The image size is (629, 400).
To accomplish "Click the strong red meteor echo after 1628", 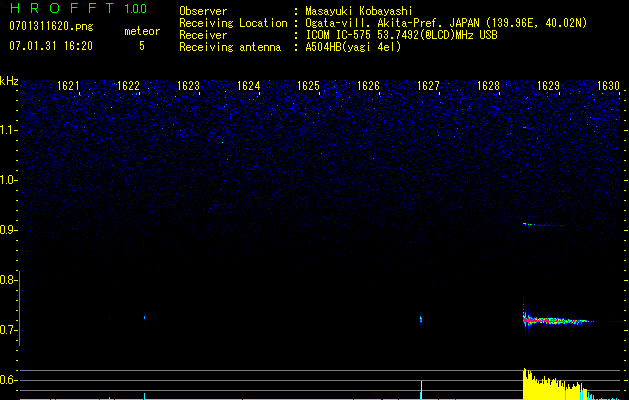I will click(556, 320).
